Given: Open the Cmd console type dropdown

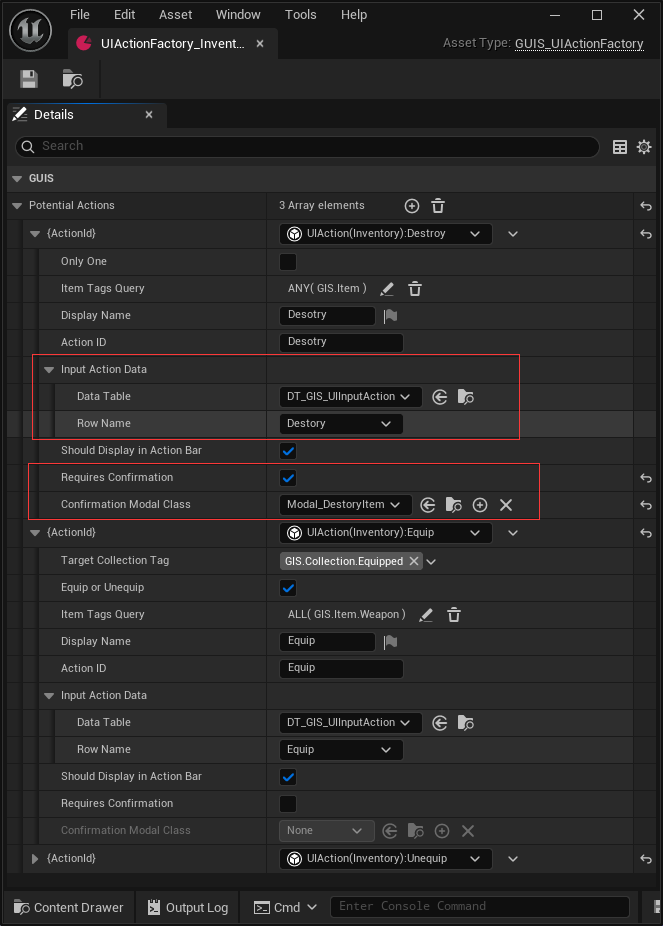Looking at the screenshot, I should [285, 908].
